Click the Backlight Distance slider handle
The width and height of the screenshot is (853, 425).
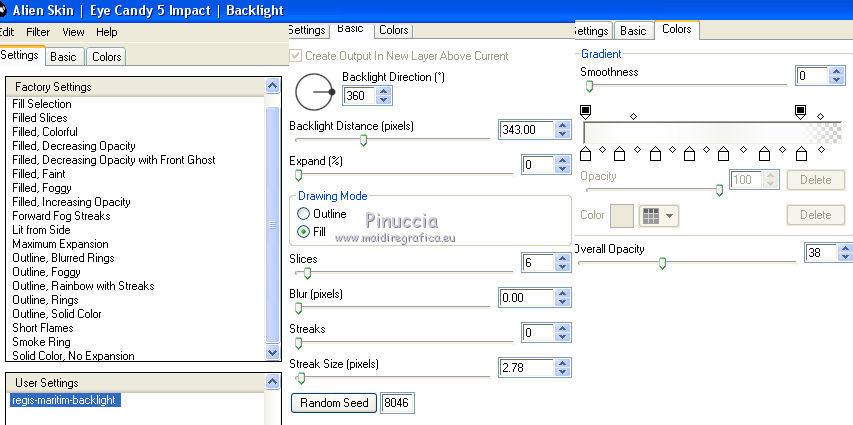click(363, 140)
